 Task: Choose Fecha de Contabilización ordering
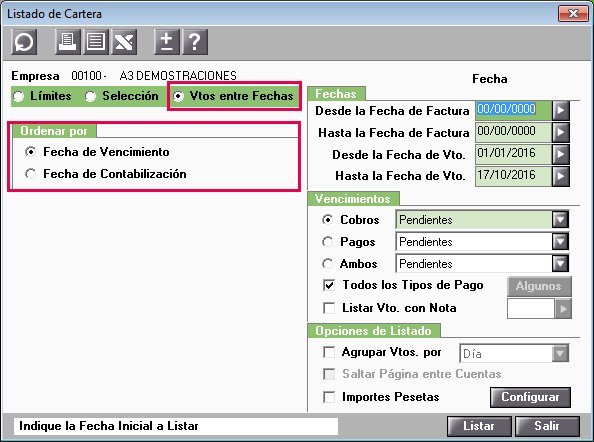click(30, 174)
